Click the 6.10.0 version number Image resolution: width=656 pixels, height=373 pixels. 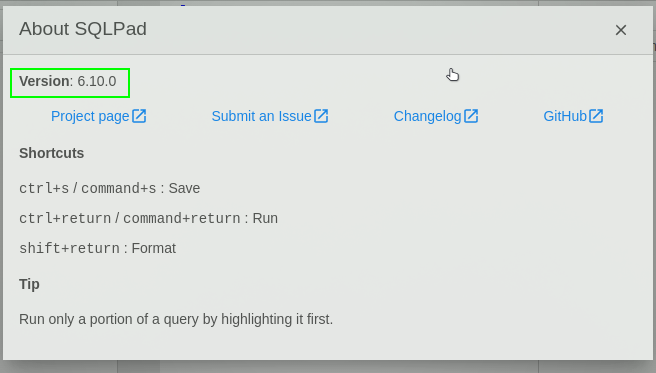[x=97, y=81]
